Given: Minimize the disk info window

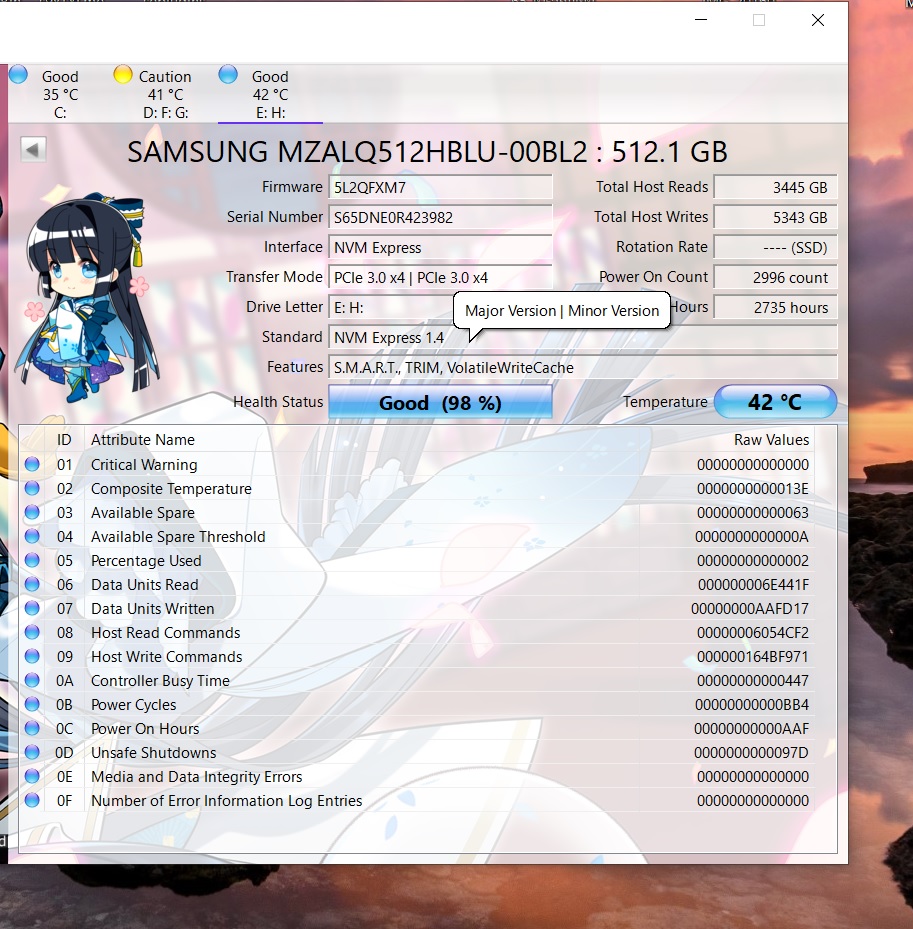Looking at the screenshot, I should click(701, 20).
